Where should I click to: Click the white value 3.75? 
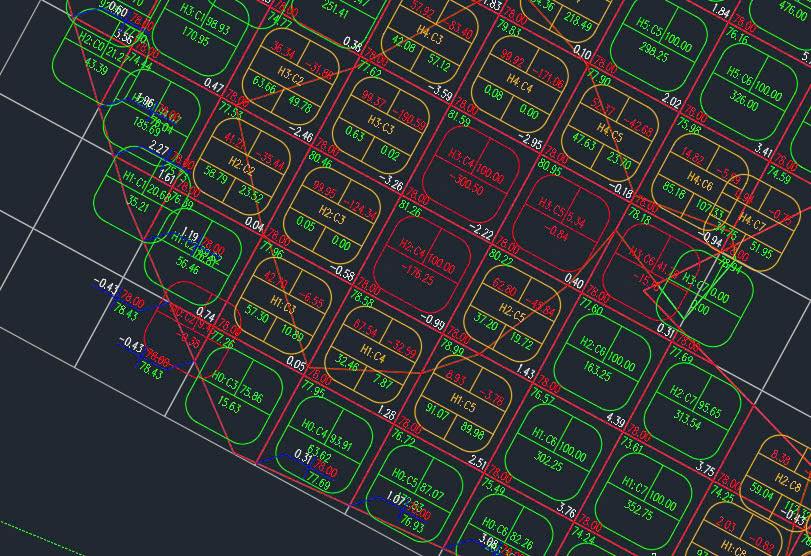point(706,469)
